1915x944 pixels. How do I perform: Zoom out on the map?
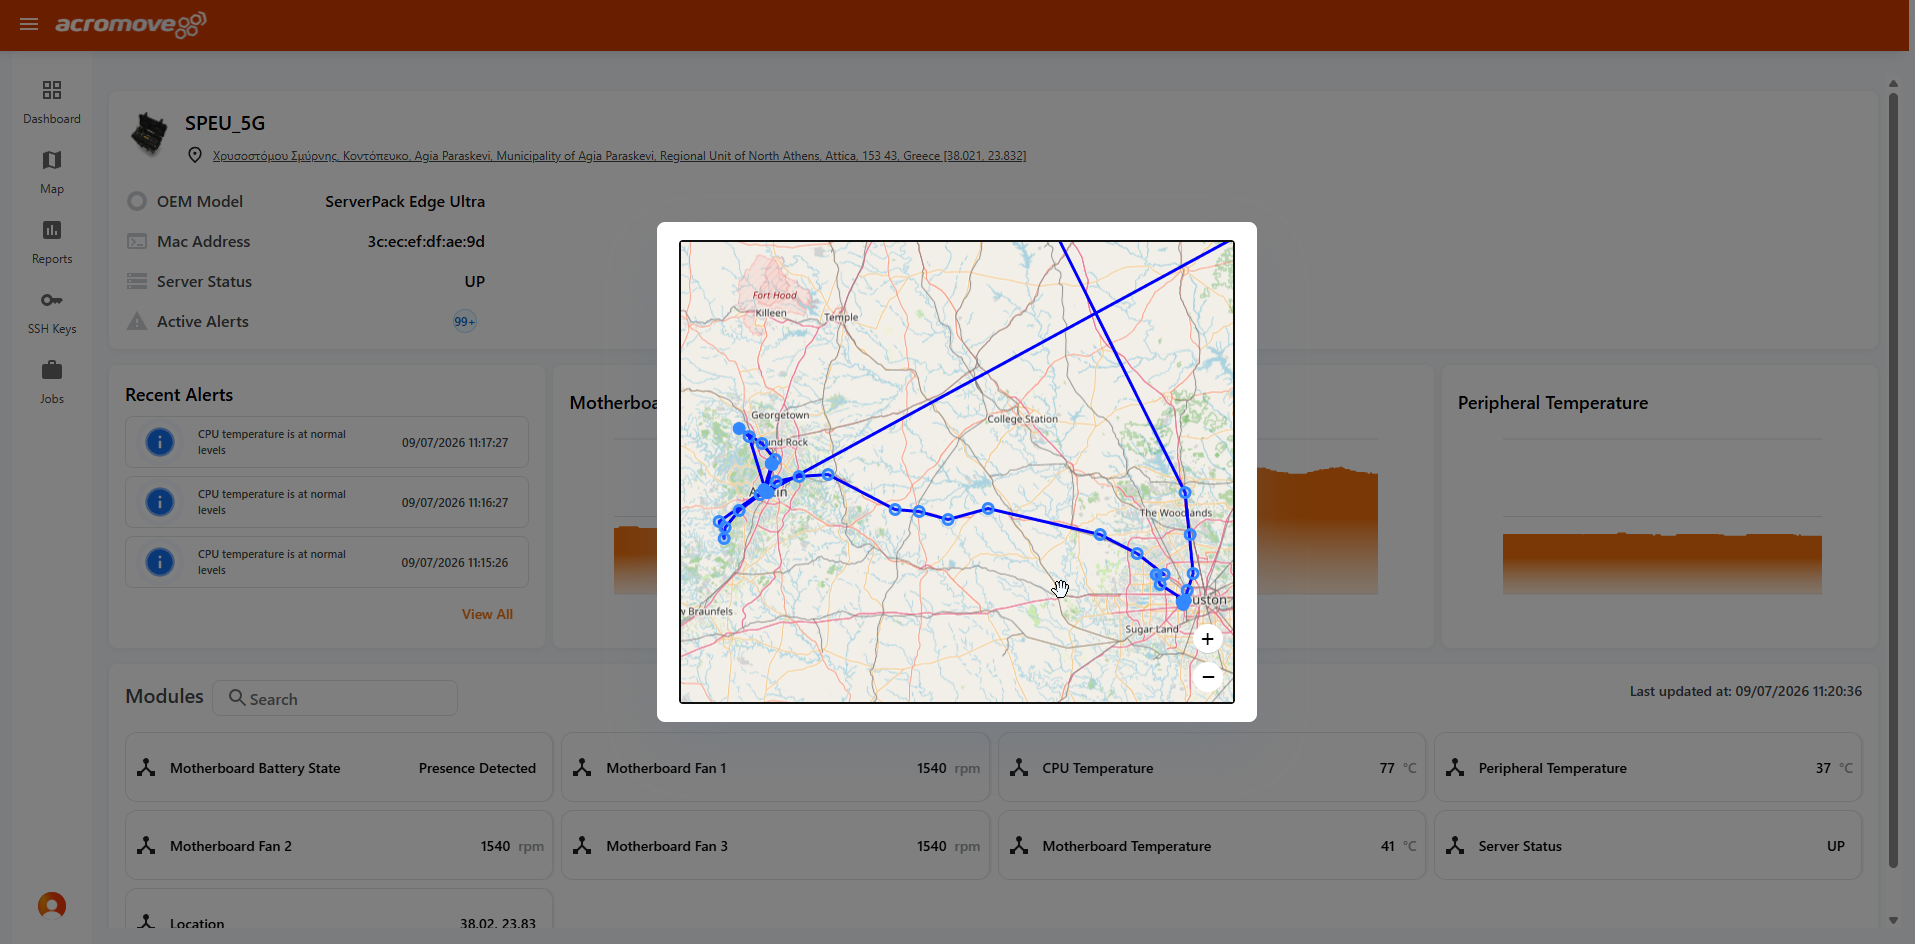[x=1207, y=677]
